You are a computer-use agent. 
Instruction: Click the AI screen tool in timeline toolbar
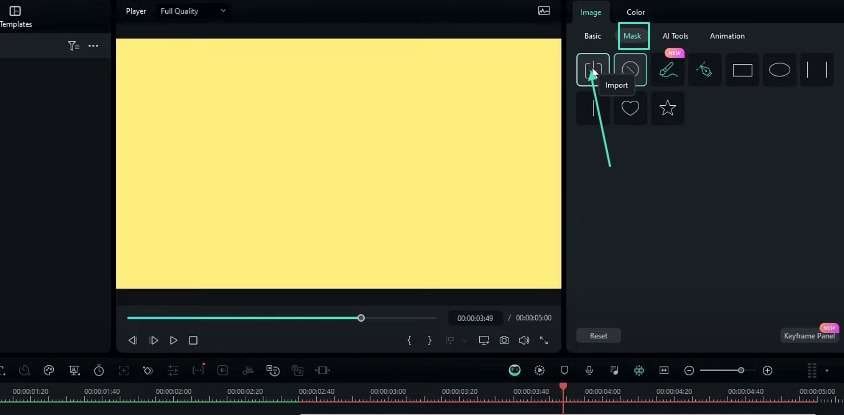tap(74, 370)
